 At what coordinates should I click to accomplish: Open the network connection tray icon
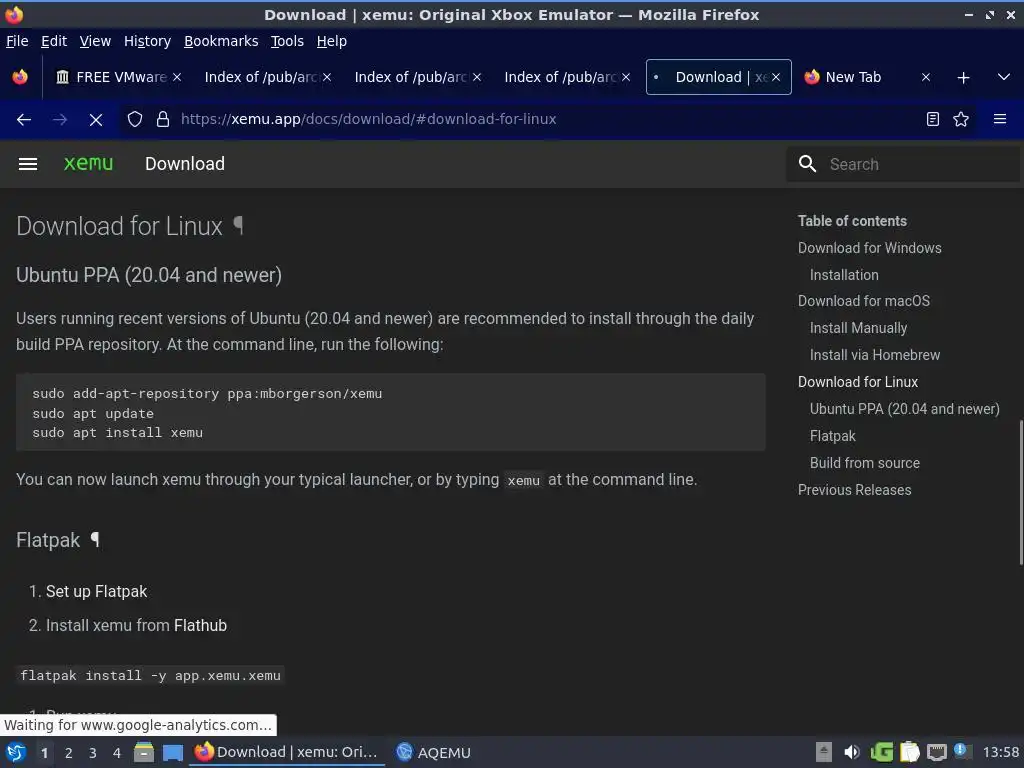click(x=936, y=753)
